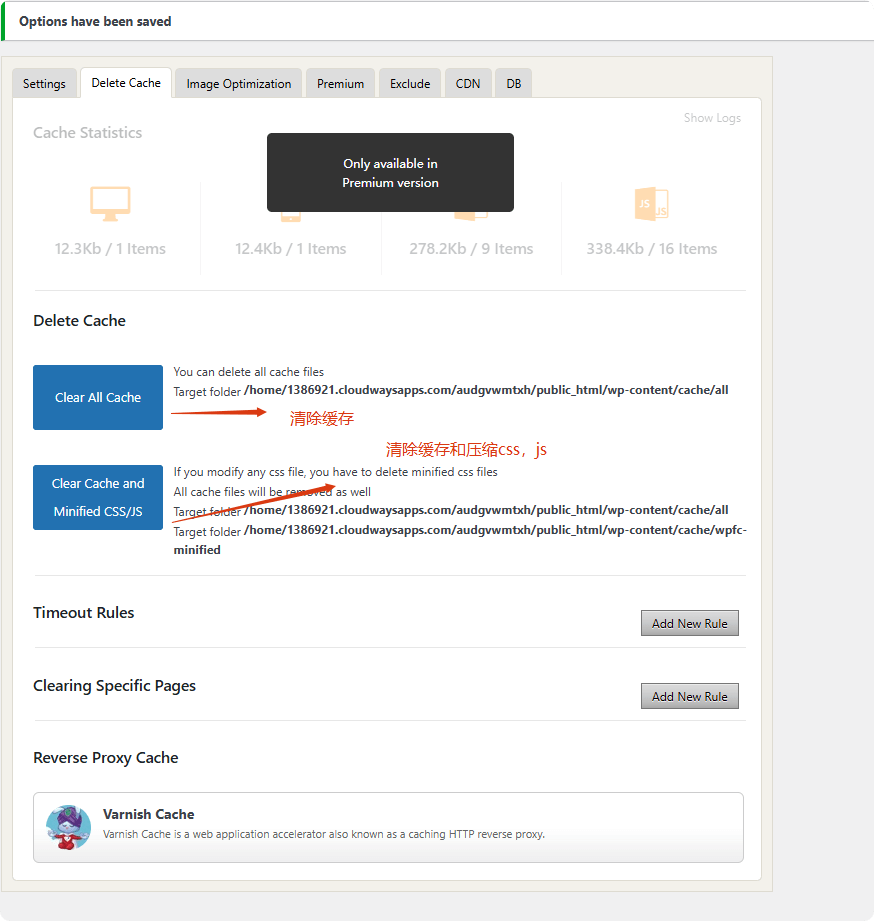Select the Delete Cache tab
The width and height of the screenshot is (874, 921).
coord(126,83)
